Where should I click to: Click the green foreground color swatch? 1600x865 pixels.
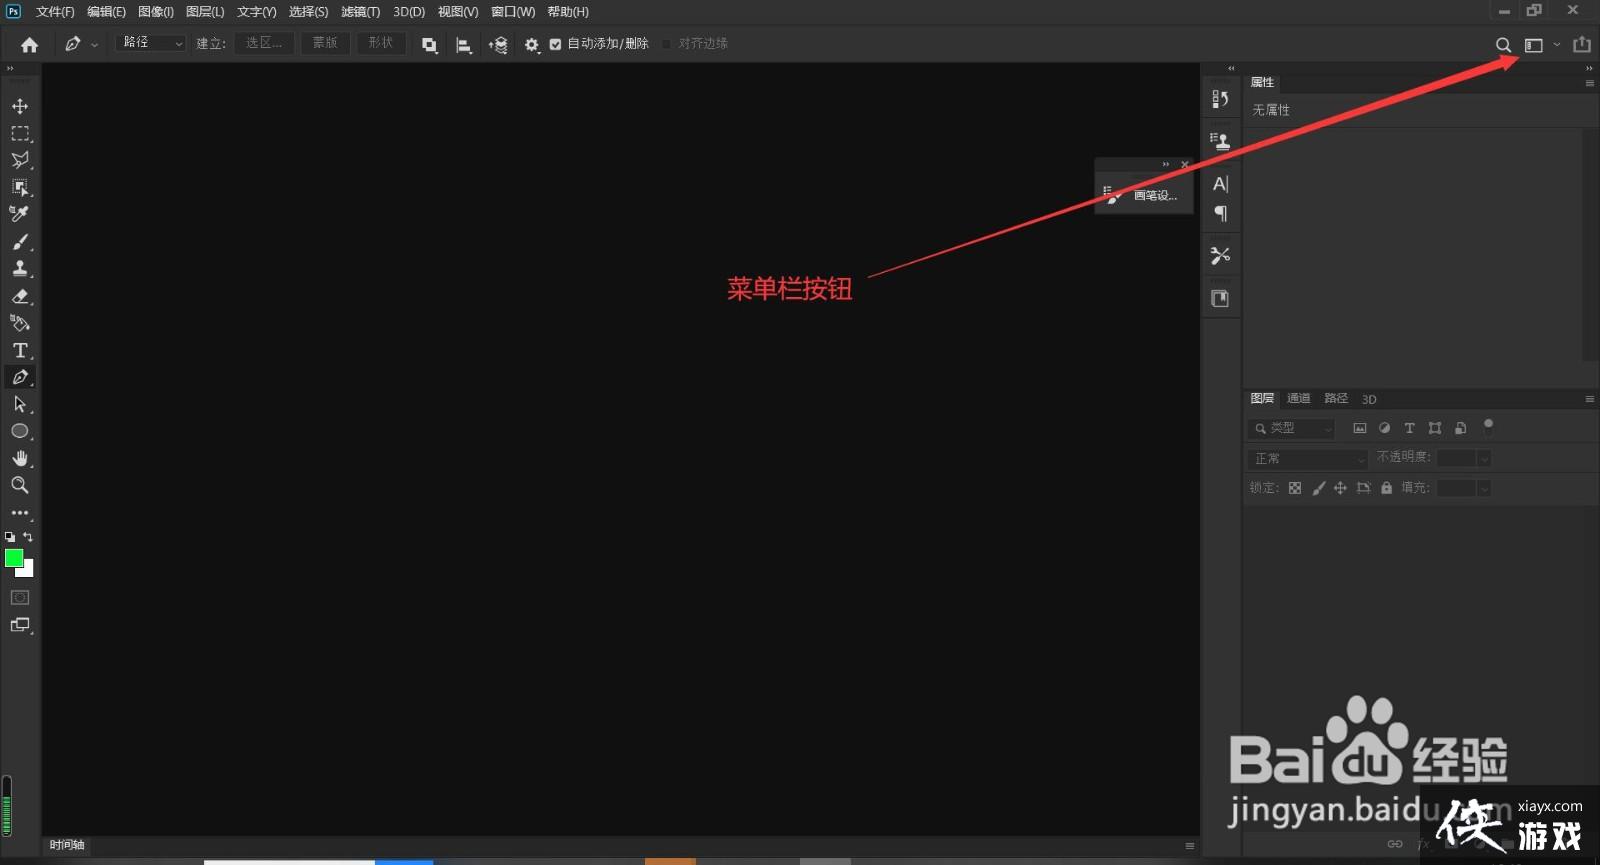[14, 558]
